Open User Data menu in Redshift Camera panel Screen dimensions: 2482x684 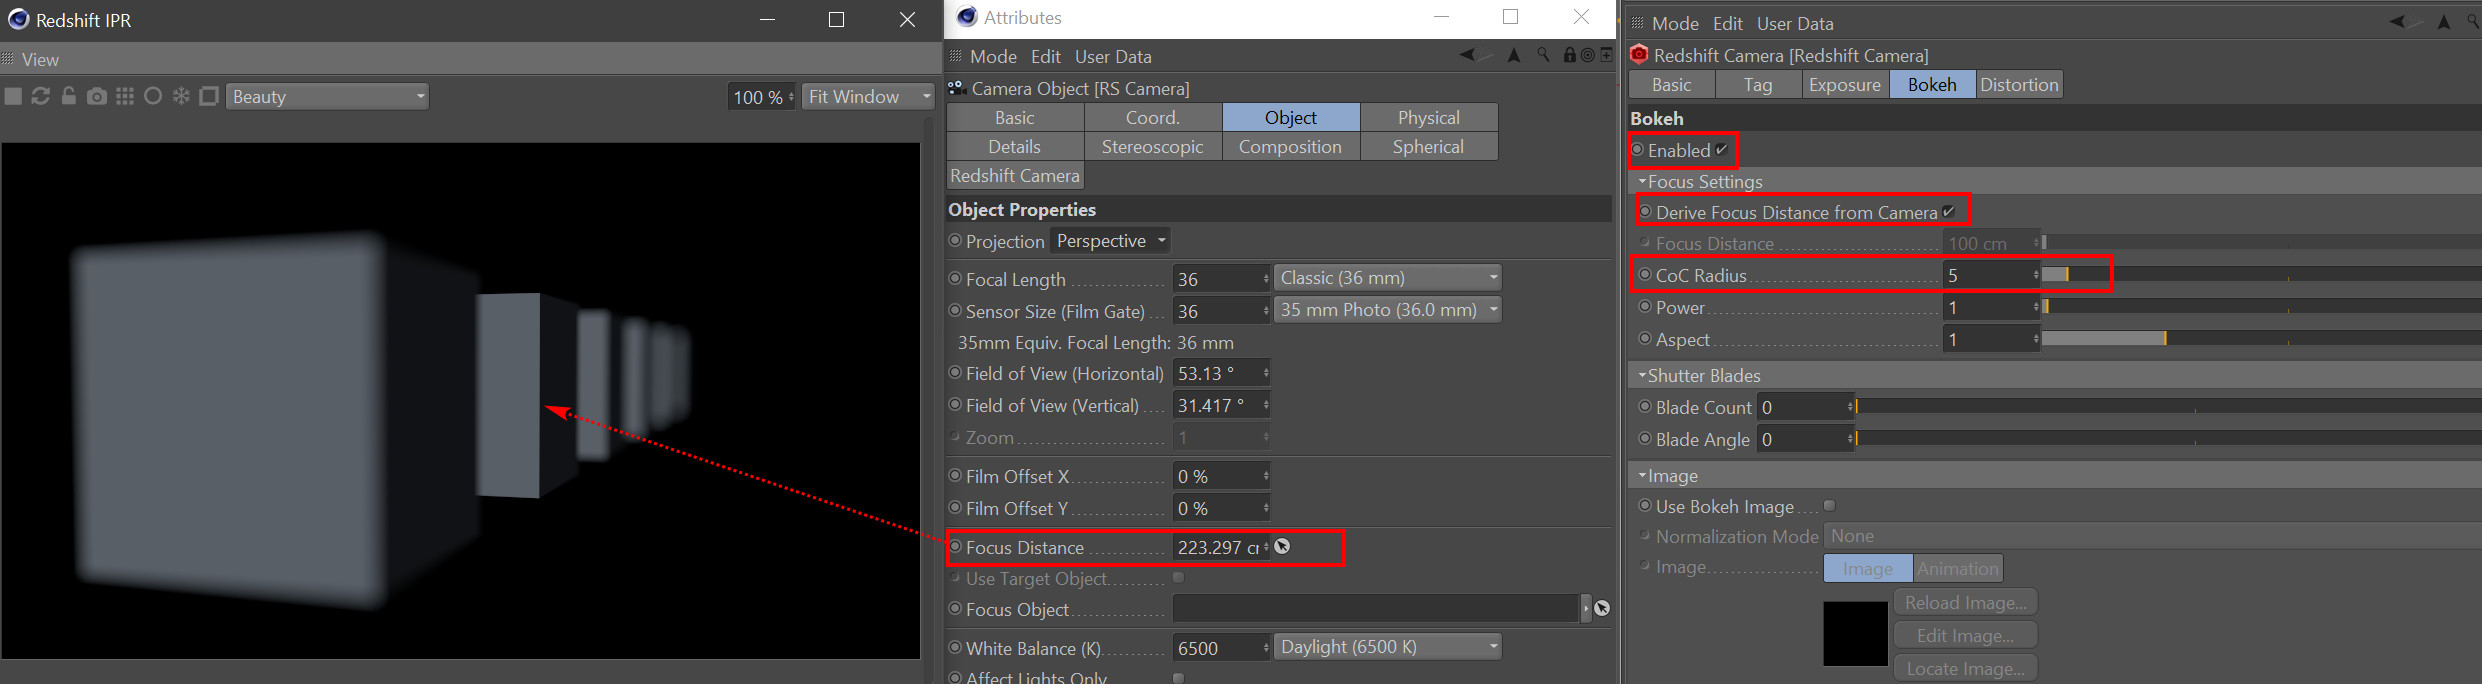click(x=1795, y=23)
